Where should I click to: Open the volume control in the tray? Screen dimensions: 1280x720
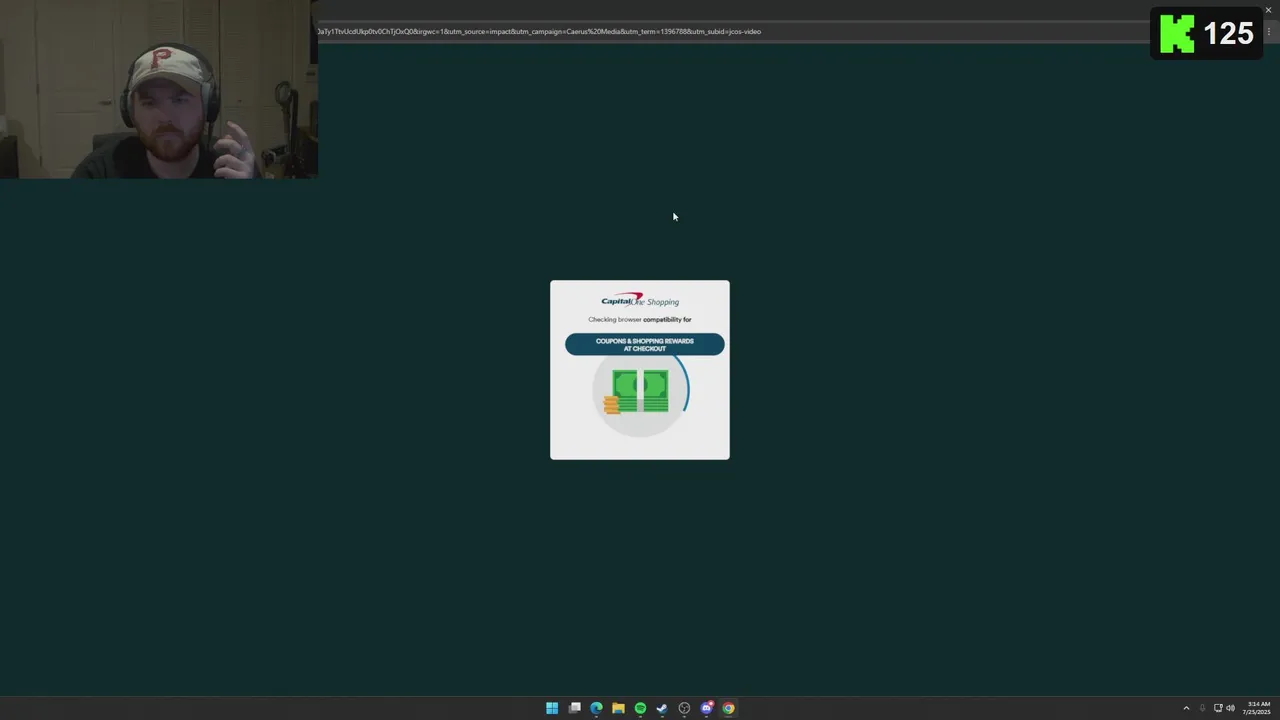[1230, 708]
